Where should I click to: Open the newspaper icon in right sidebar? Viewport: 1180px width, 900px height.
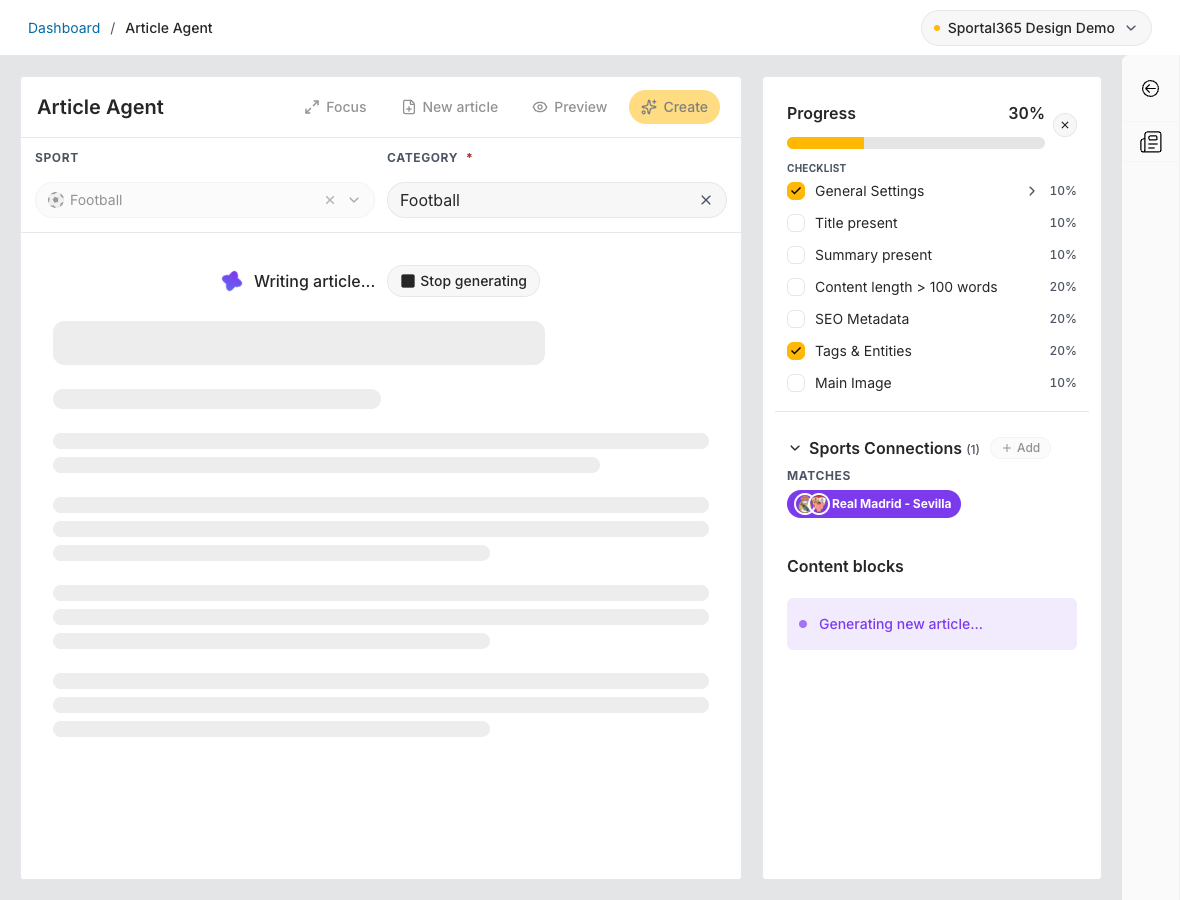point(1150,141)
